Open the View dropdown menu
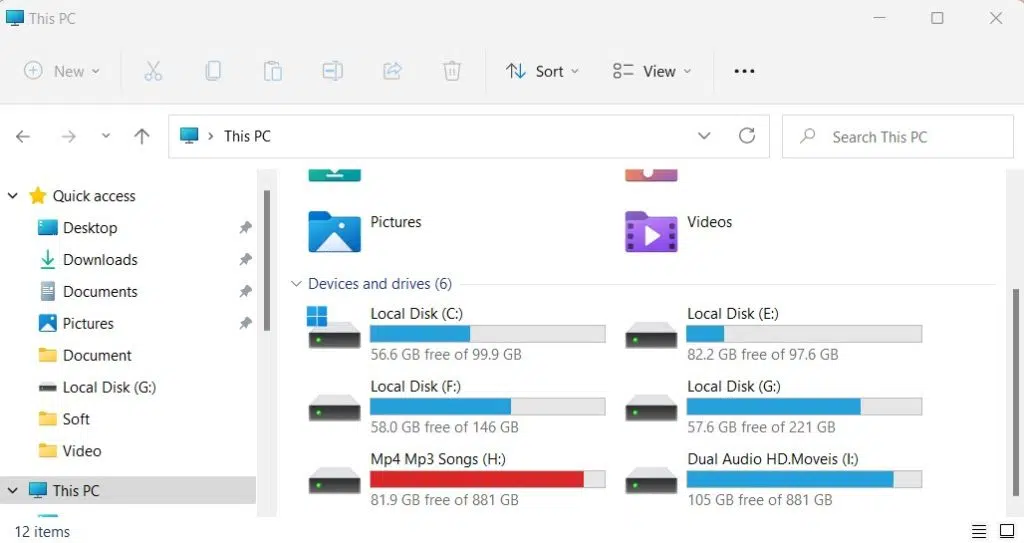The width and height of the screenshot is (1024, 543). 652,71
